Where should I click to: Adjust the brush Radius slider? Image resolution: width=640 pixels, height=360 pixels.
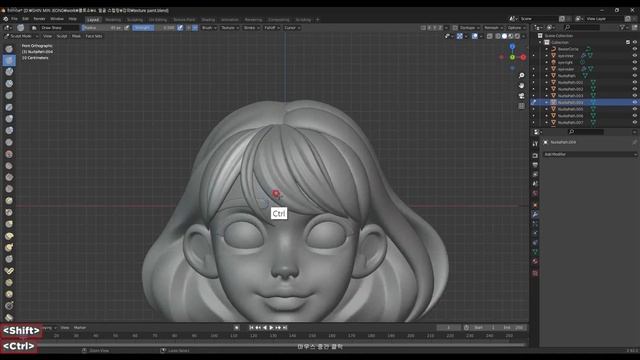pos(102,28)
